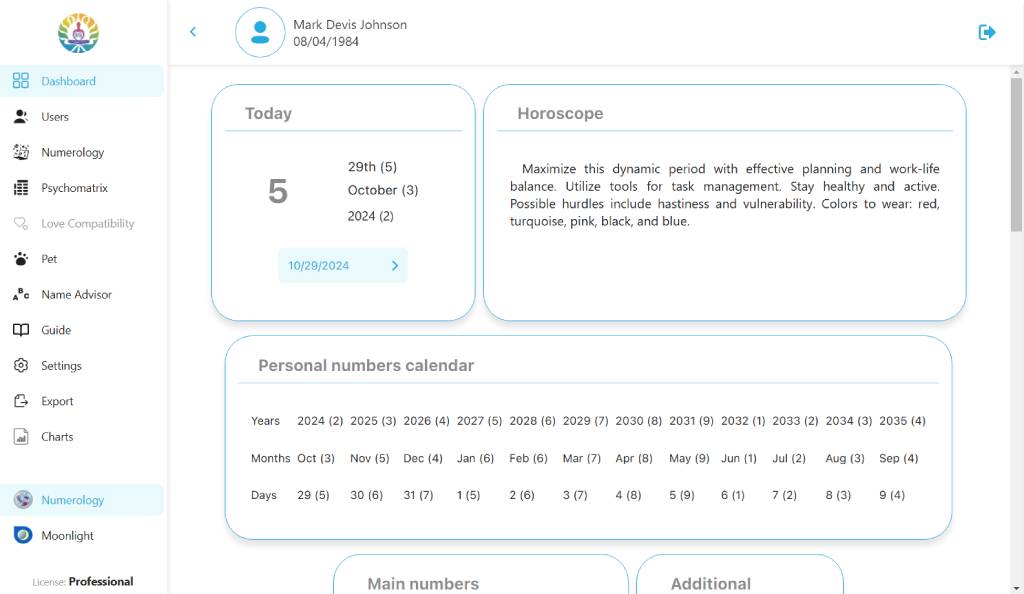Open Love Compatibility section

click(x=82, y=223)
